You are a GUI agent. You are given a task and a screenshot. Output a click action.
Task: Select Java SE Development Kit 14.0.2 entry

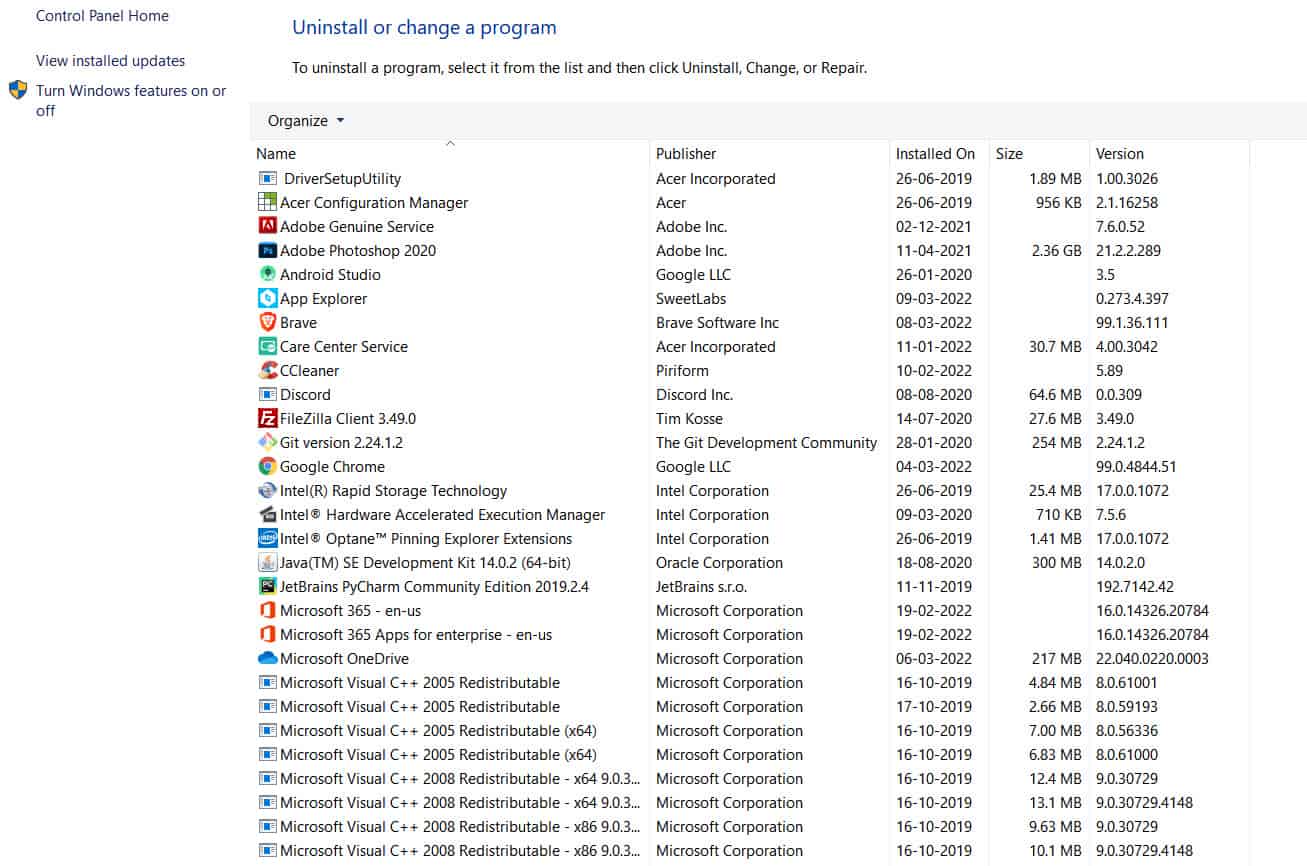coord(425,563)
